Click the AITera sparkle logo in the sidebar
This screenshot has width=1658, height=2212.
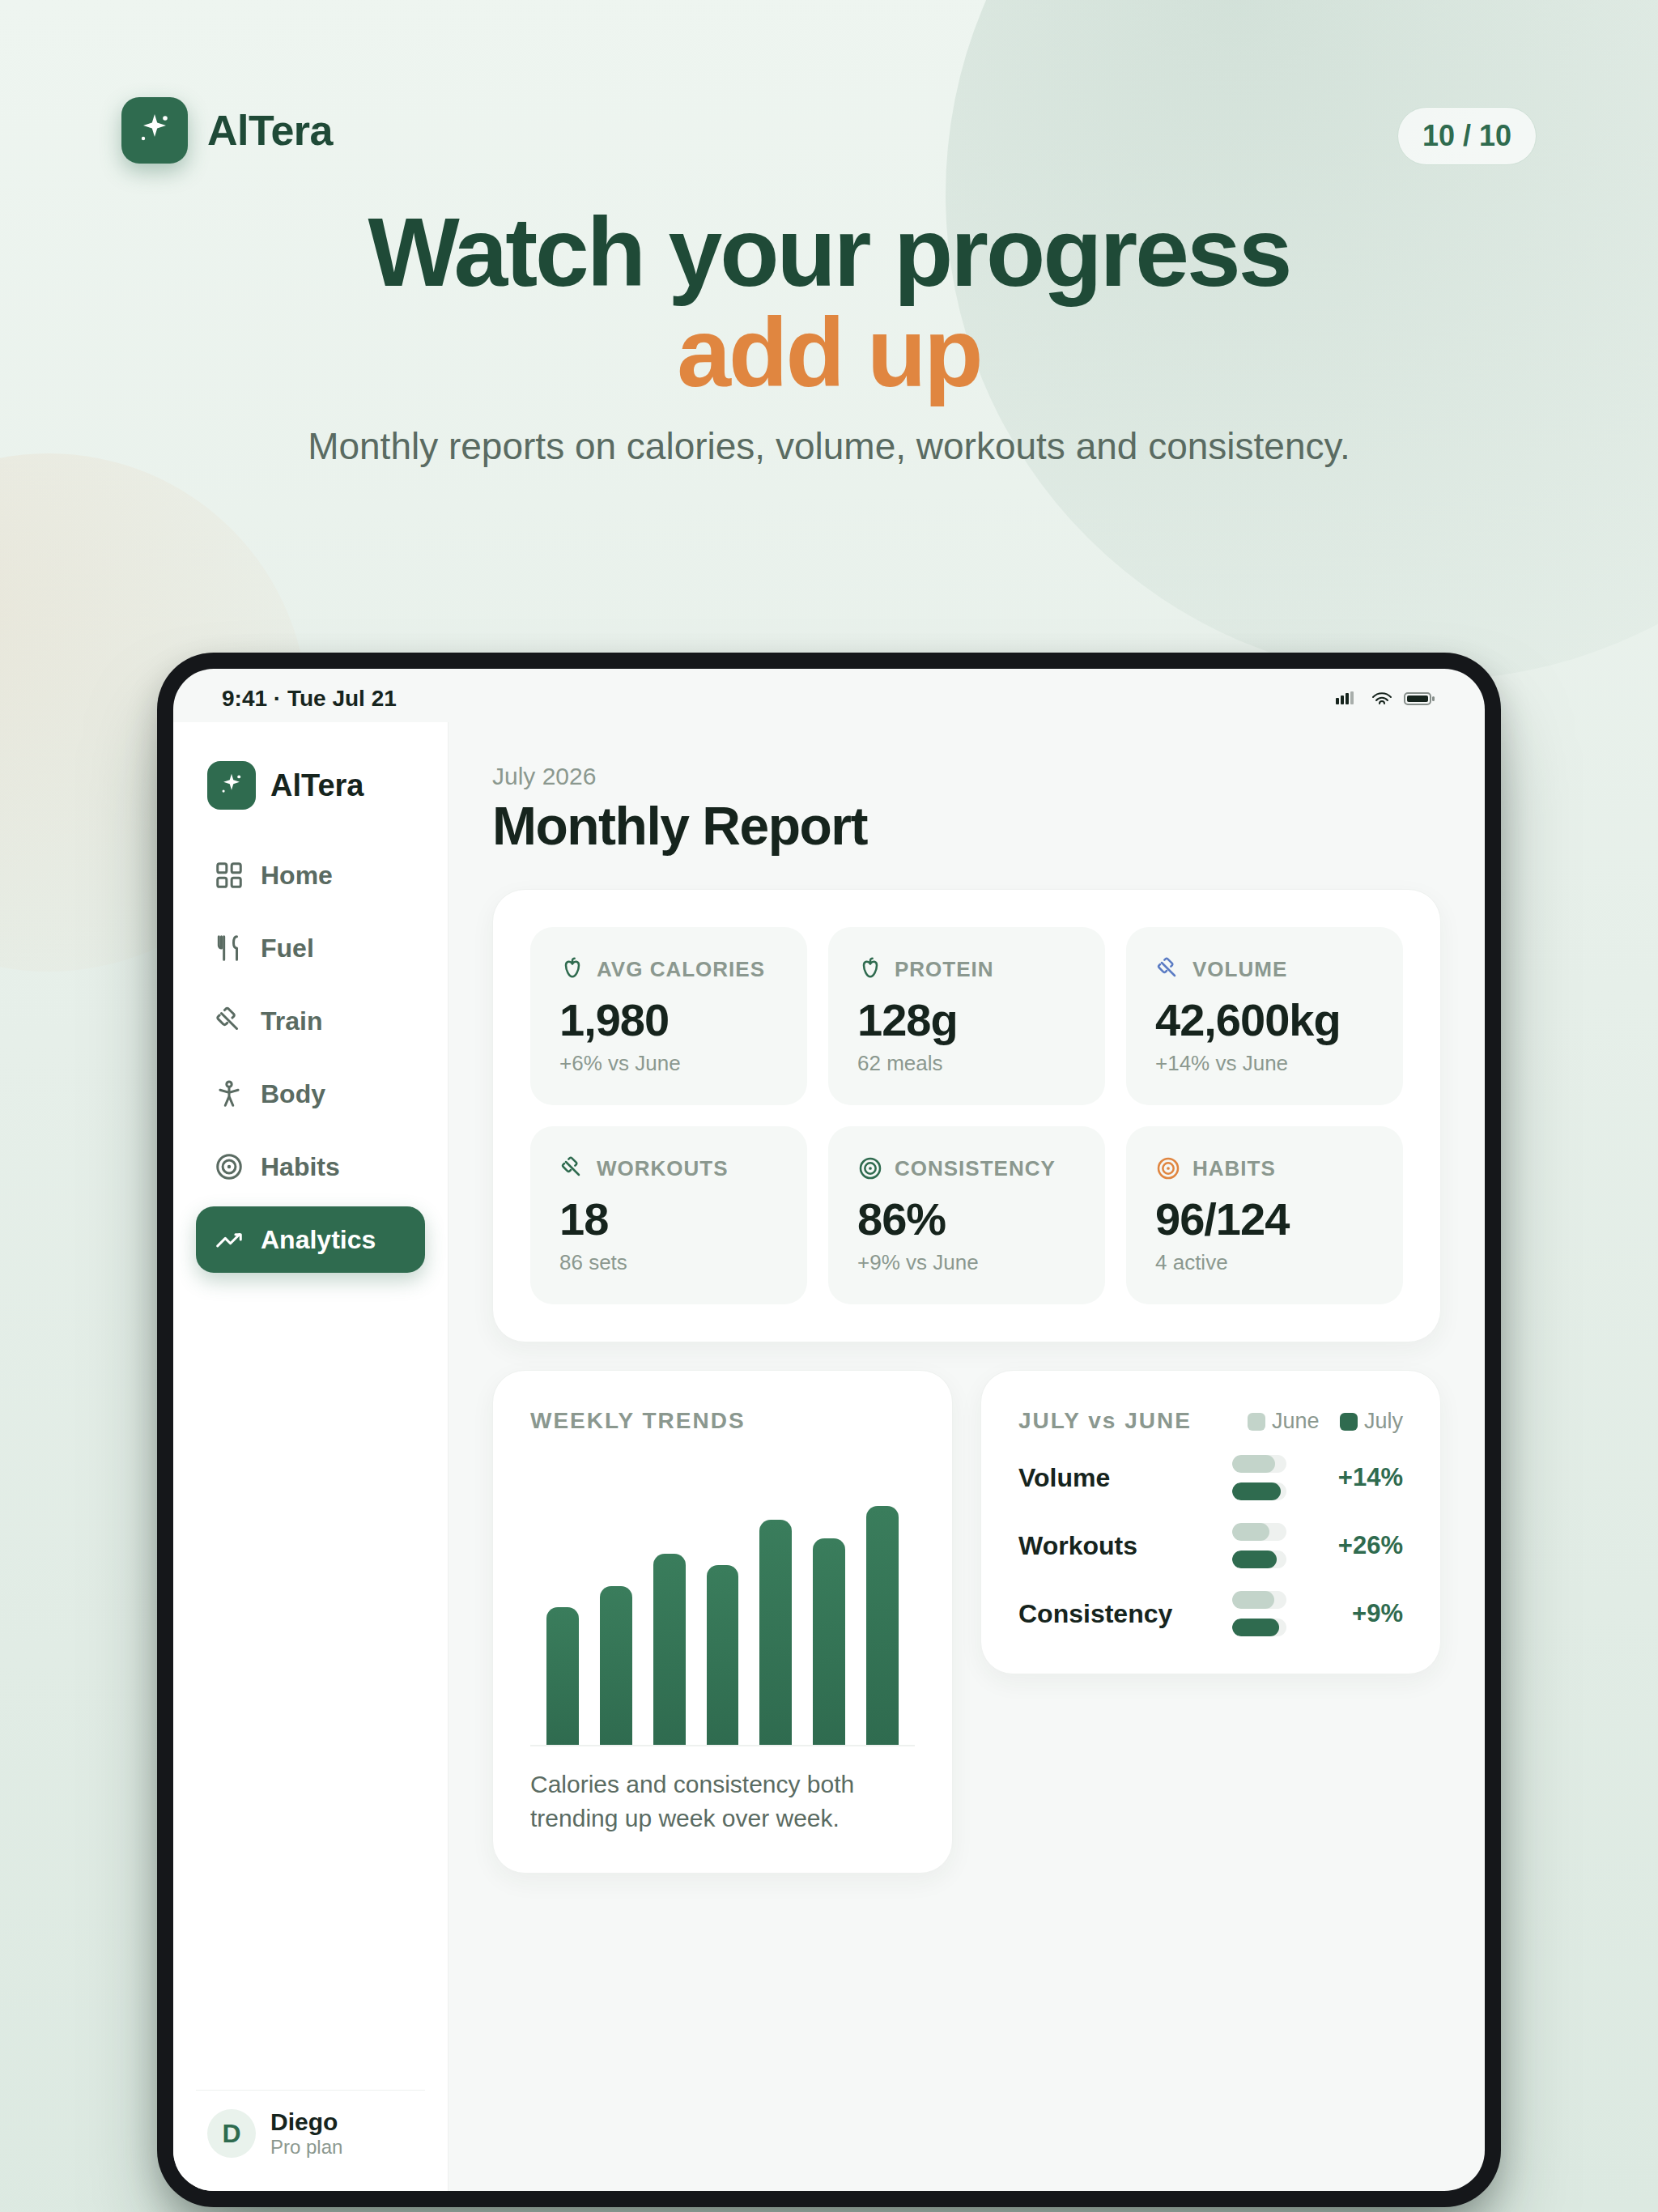231,785
